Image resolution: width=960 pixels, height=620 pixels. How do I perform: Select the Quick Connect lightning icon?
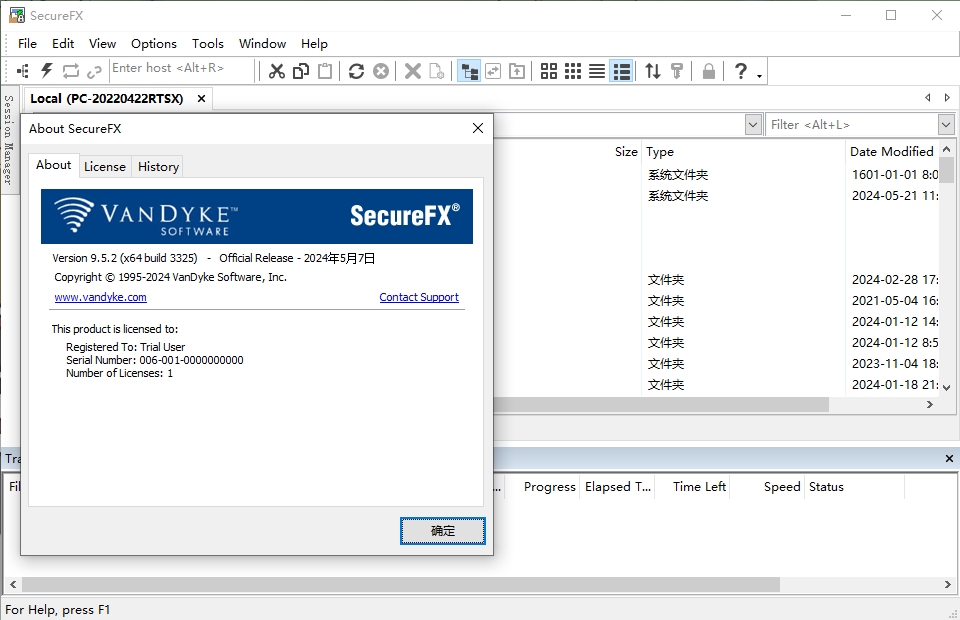(x=44, y=70)
